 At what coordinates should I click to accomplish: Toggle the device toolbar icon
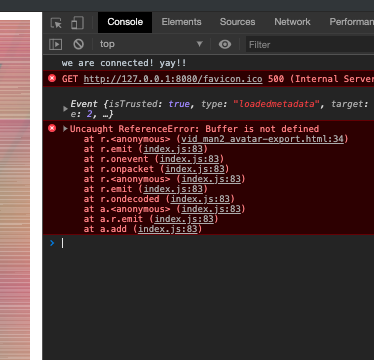77,23
